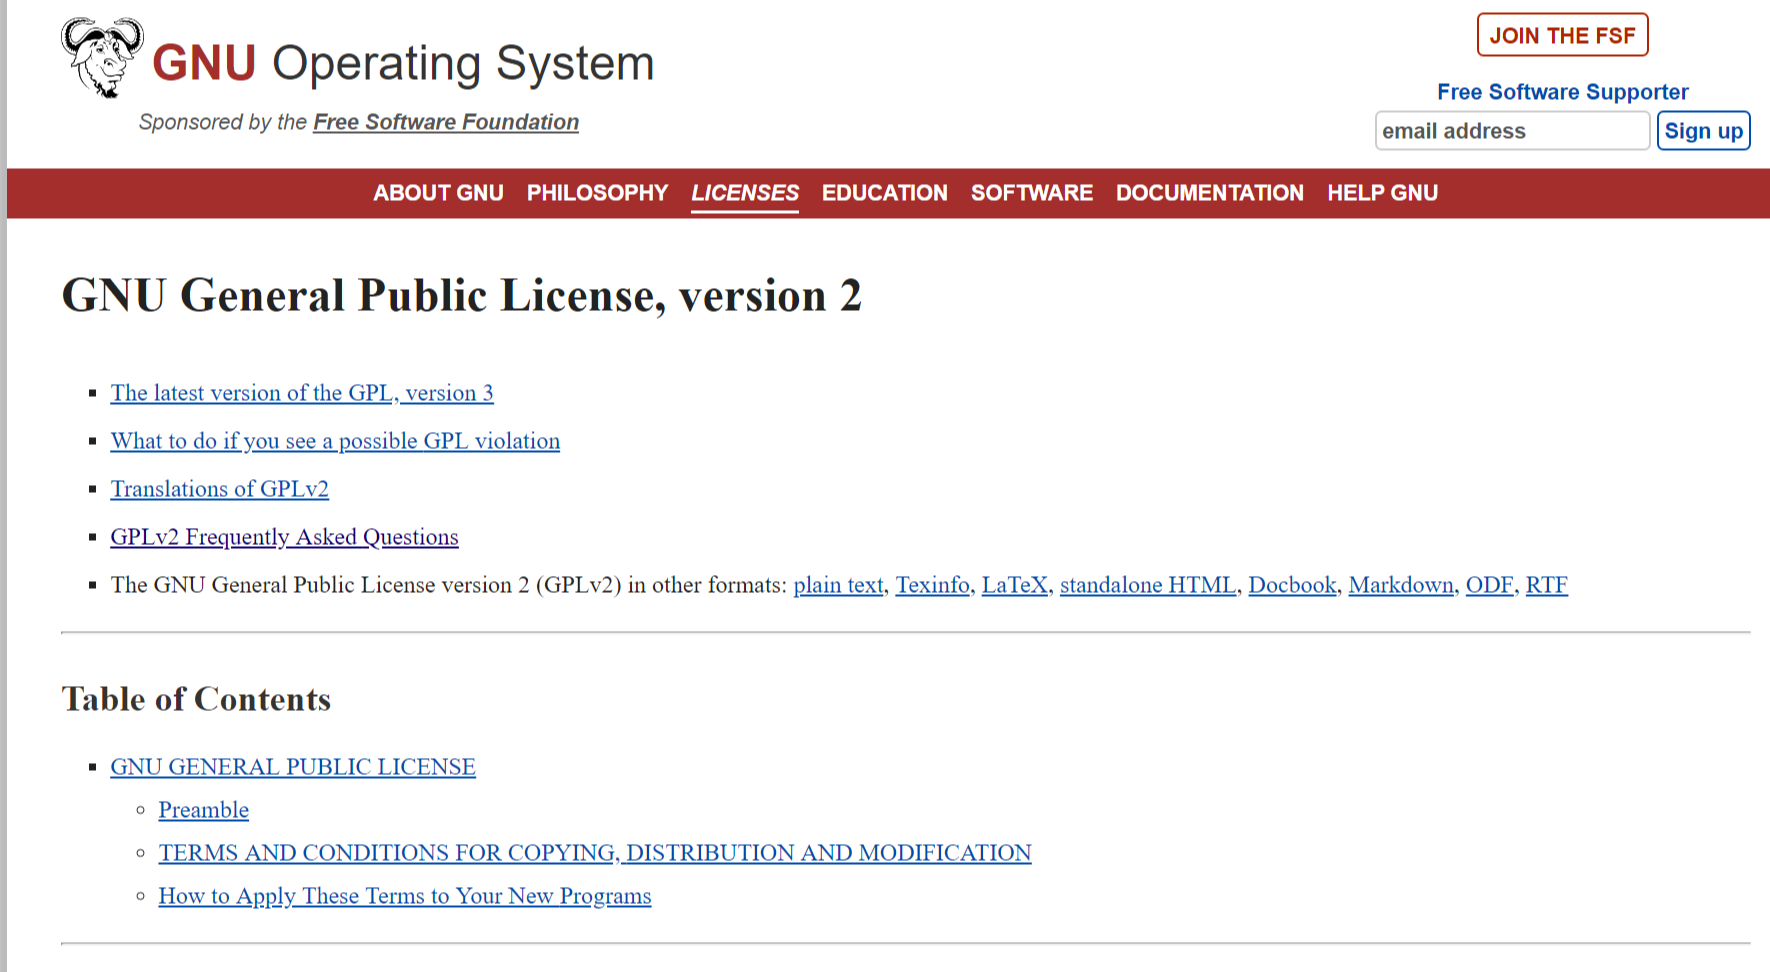Select the LICENSES navigation item
1770x972 pixels.
pyautogui.click(x=744, y=193)
